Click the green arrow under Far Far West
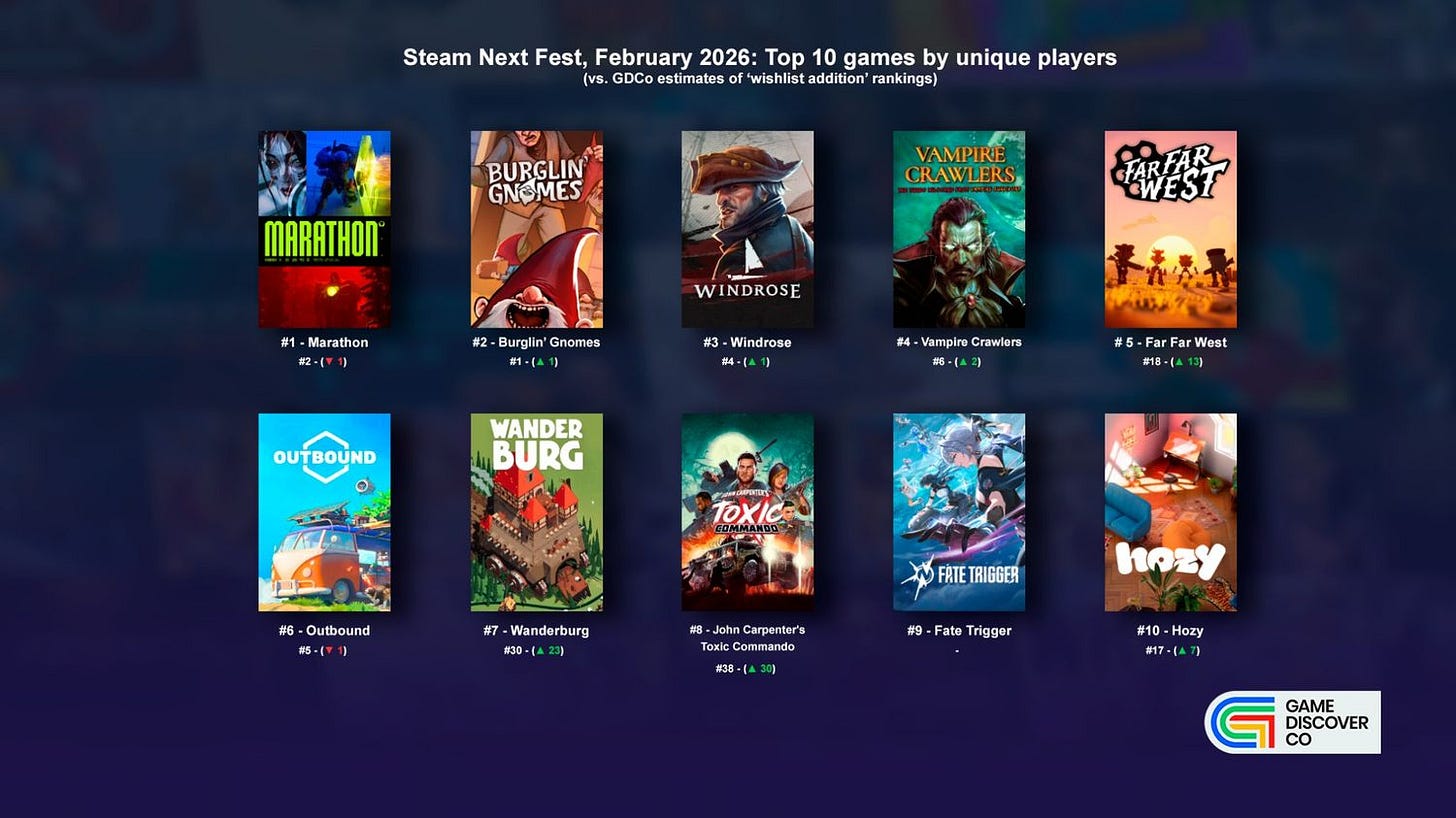Screen dimensions: 1456x818 [x=1180, y=361]
